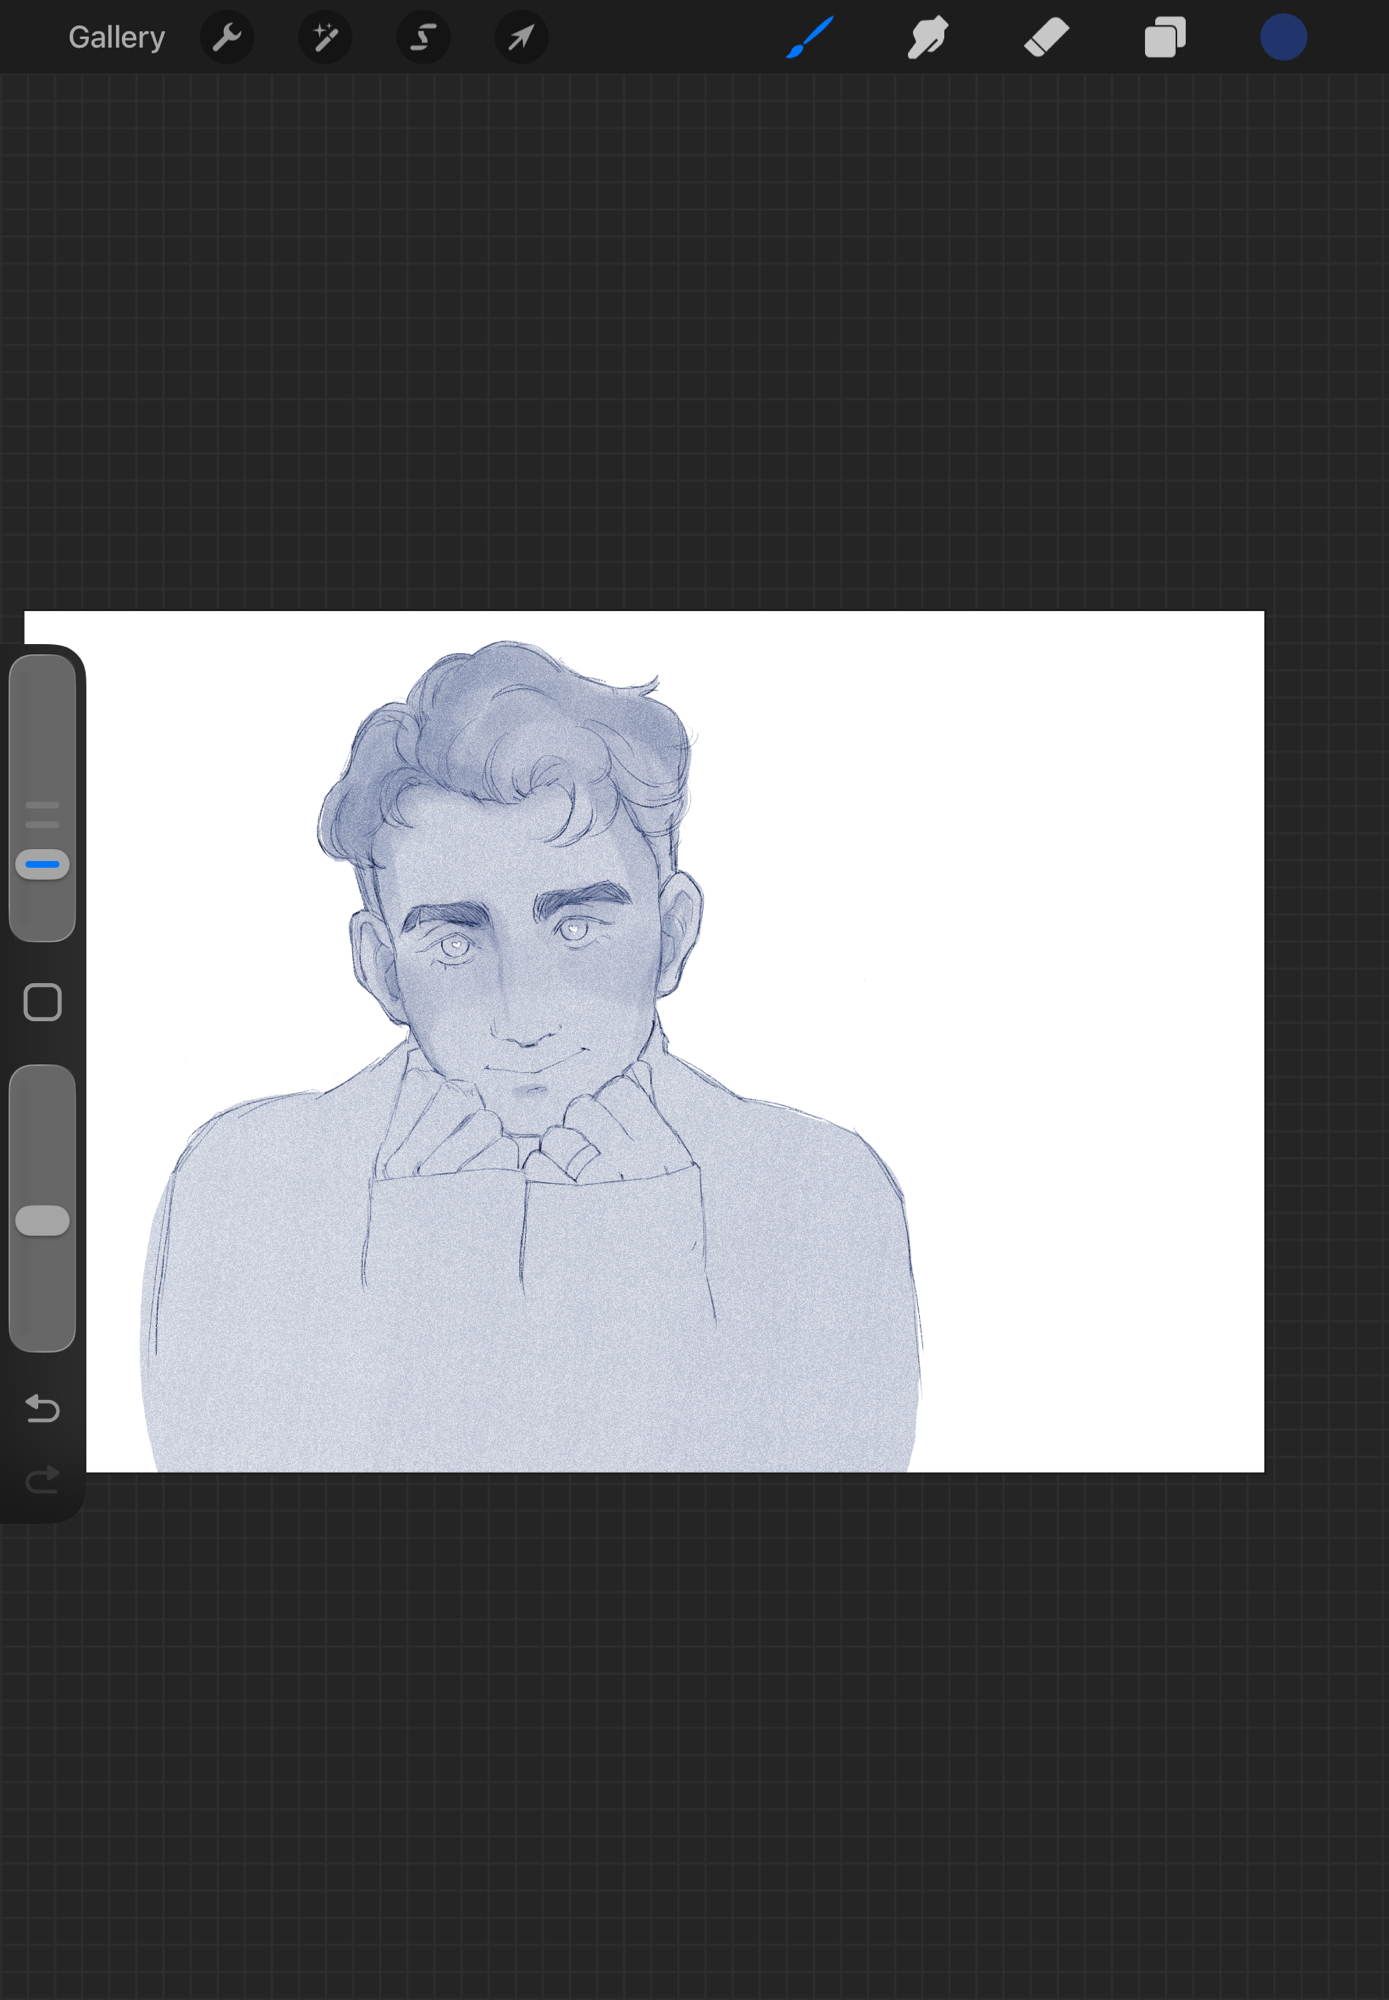Tap the square Modify button
The image size is (1389, 2000).
click(42, 1002)
